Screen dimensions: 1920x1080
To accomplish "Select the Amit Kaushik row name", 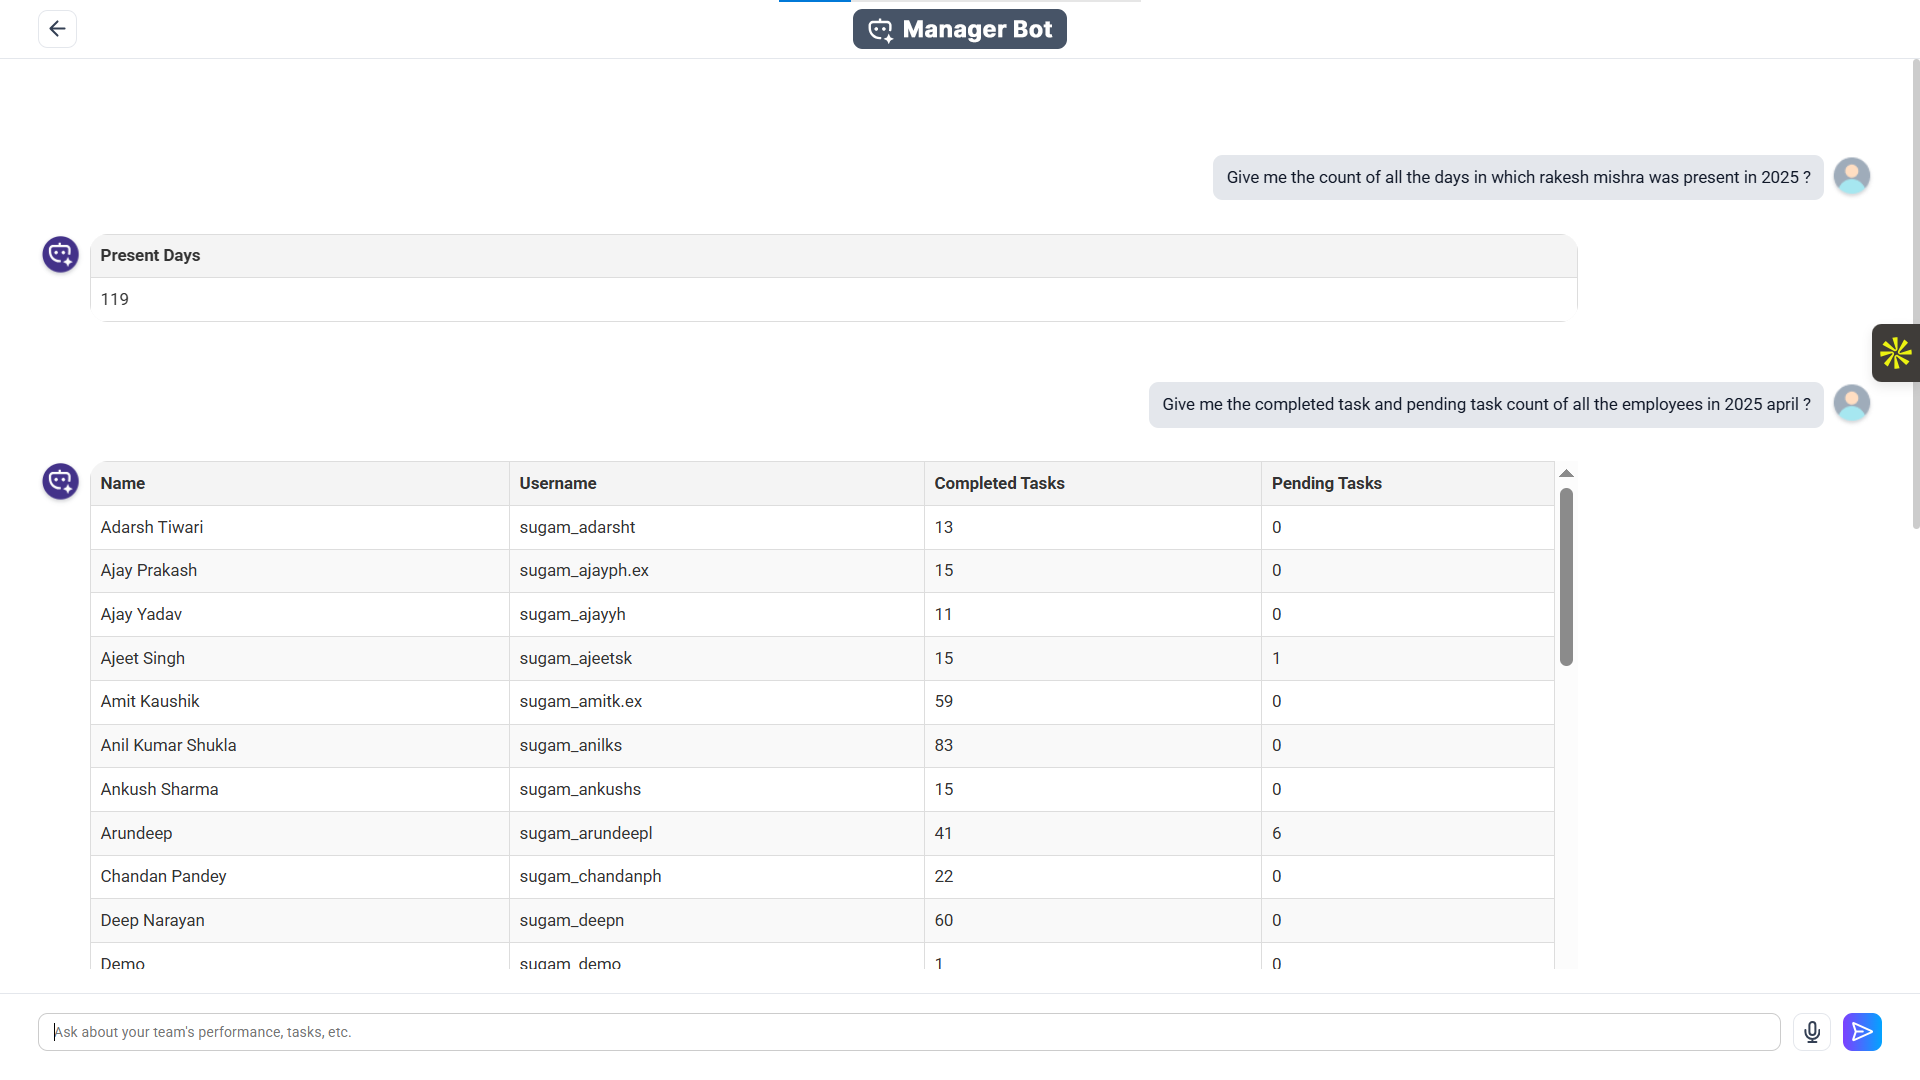I will 150,702.
